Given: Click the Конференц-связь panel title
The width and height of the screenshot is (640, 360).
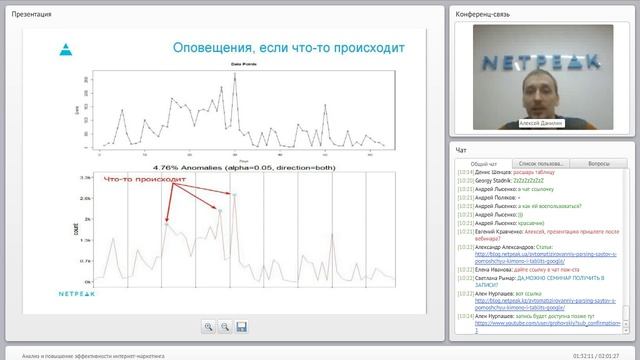Looking at the screenshot, I should coord(482,14).
